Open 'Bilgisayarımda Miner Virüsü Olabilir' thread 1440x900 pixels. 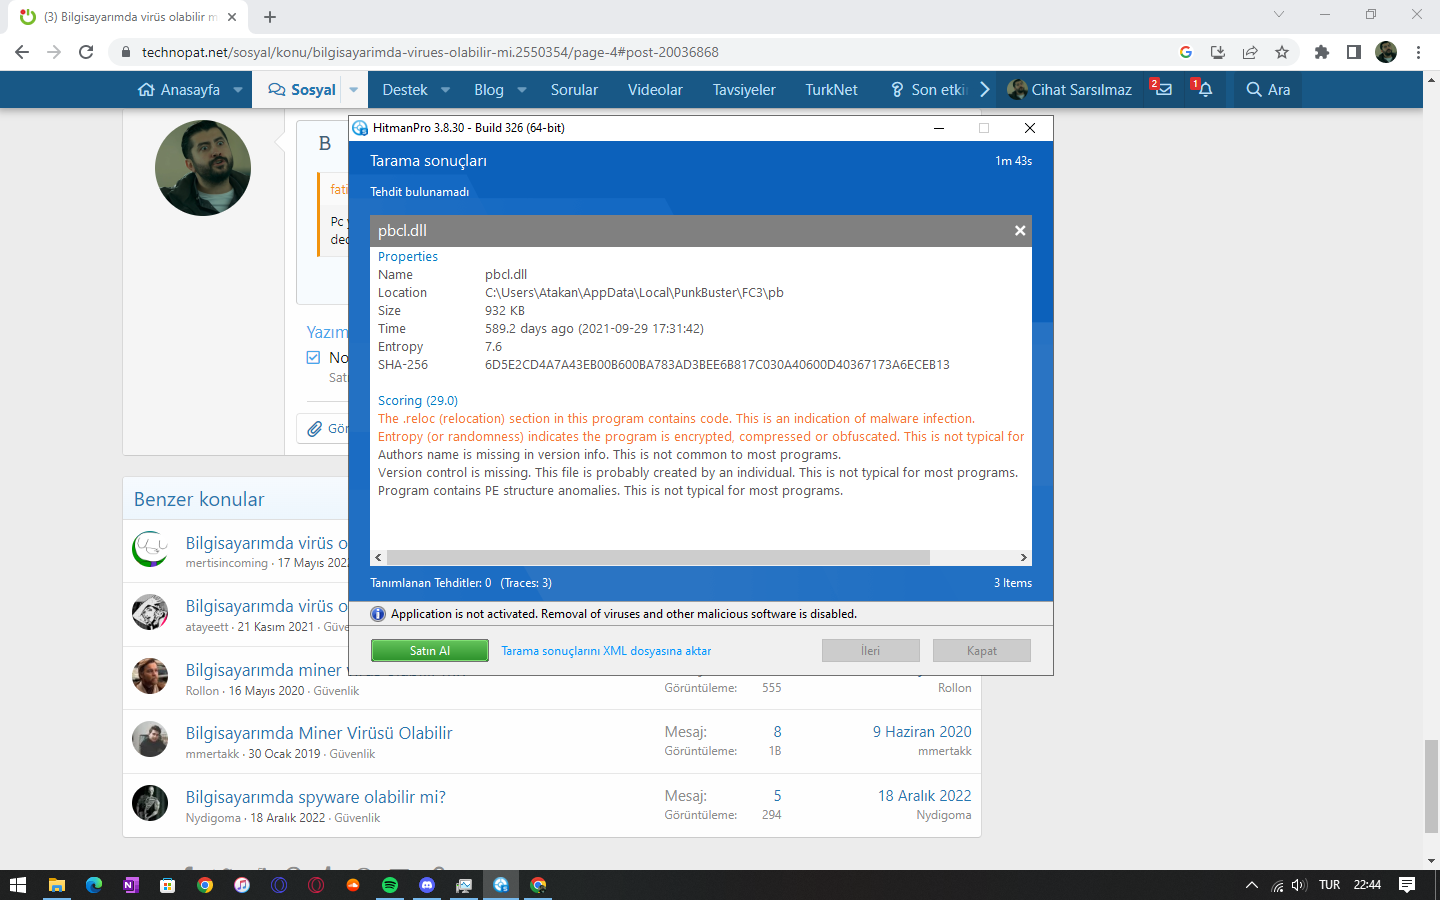click(x=319, y=733)
